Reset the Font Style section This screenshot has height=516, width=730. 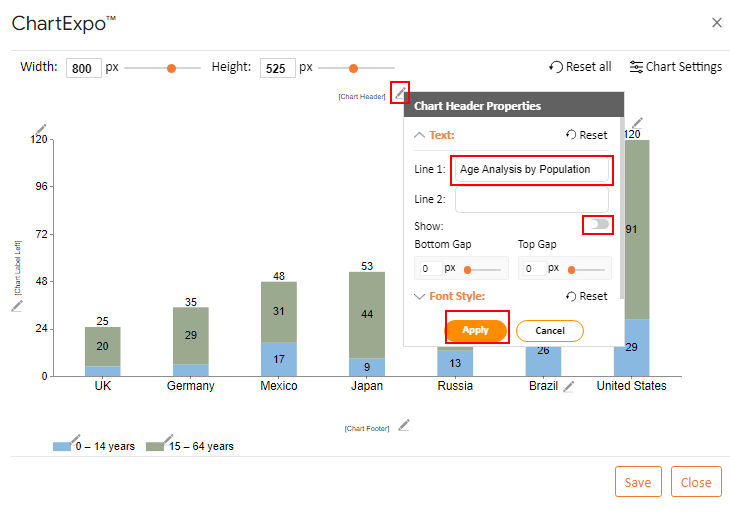(587, 296)
